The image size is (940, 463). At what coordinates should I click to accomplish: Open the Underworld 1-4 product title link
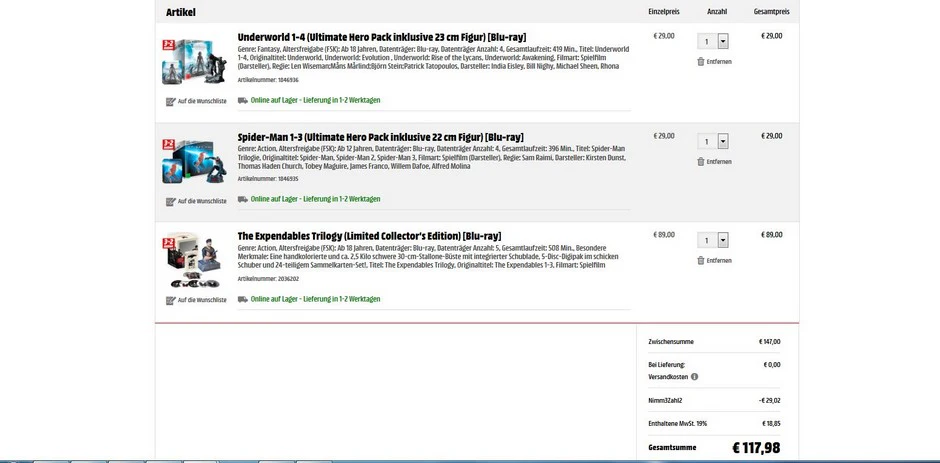(382, 37)
